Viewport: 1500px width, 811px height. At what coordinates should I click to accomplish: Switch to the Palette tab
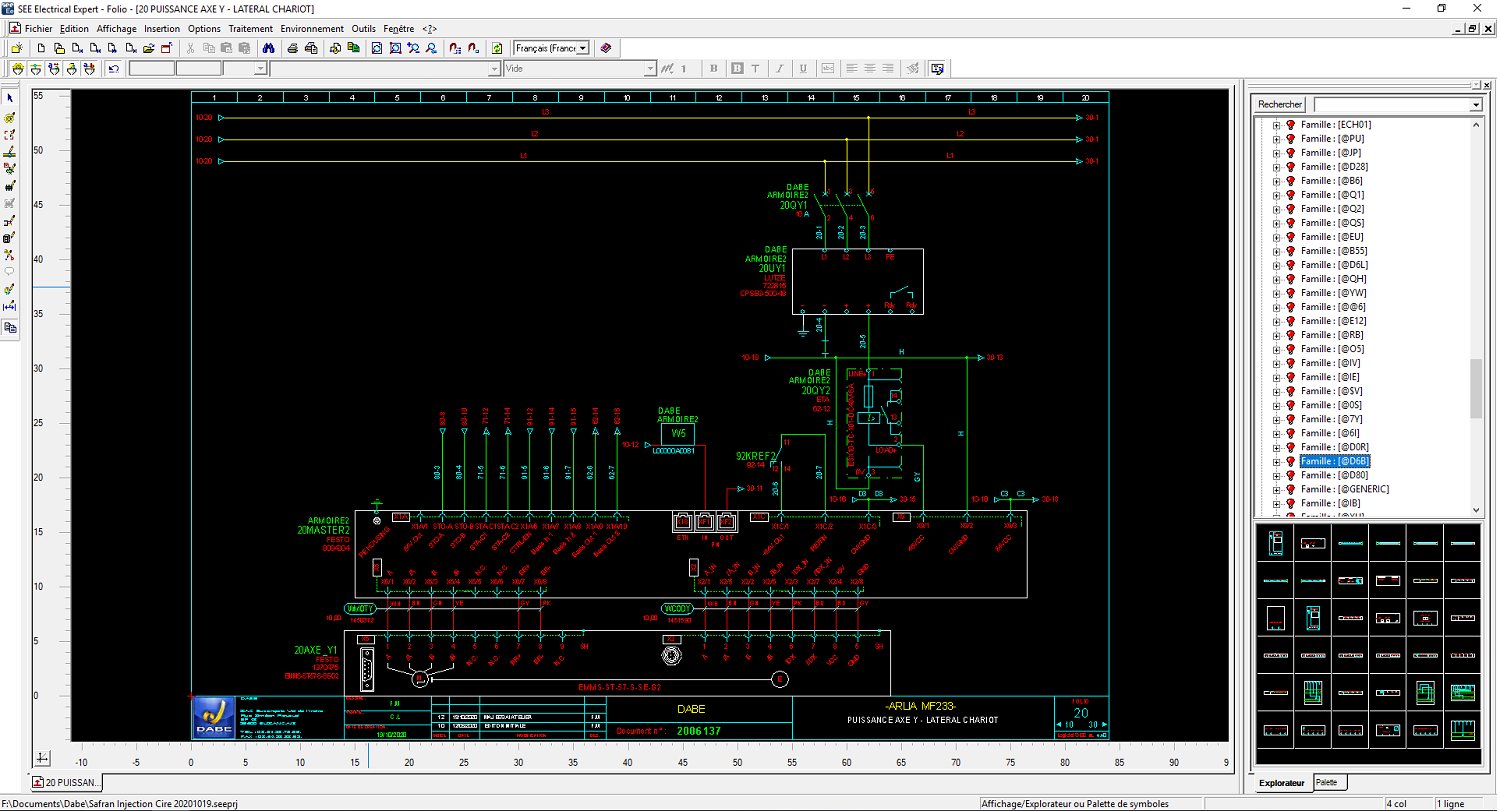[1327, 783]
